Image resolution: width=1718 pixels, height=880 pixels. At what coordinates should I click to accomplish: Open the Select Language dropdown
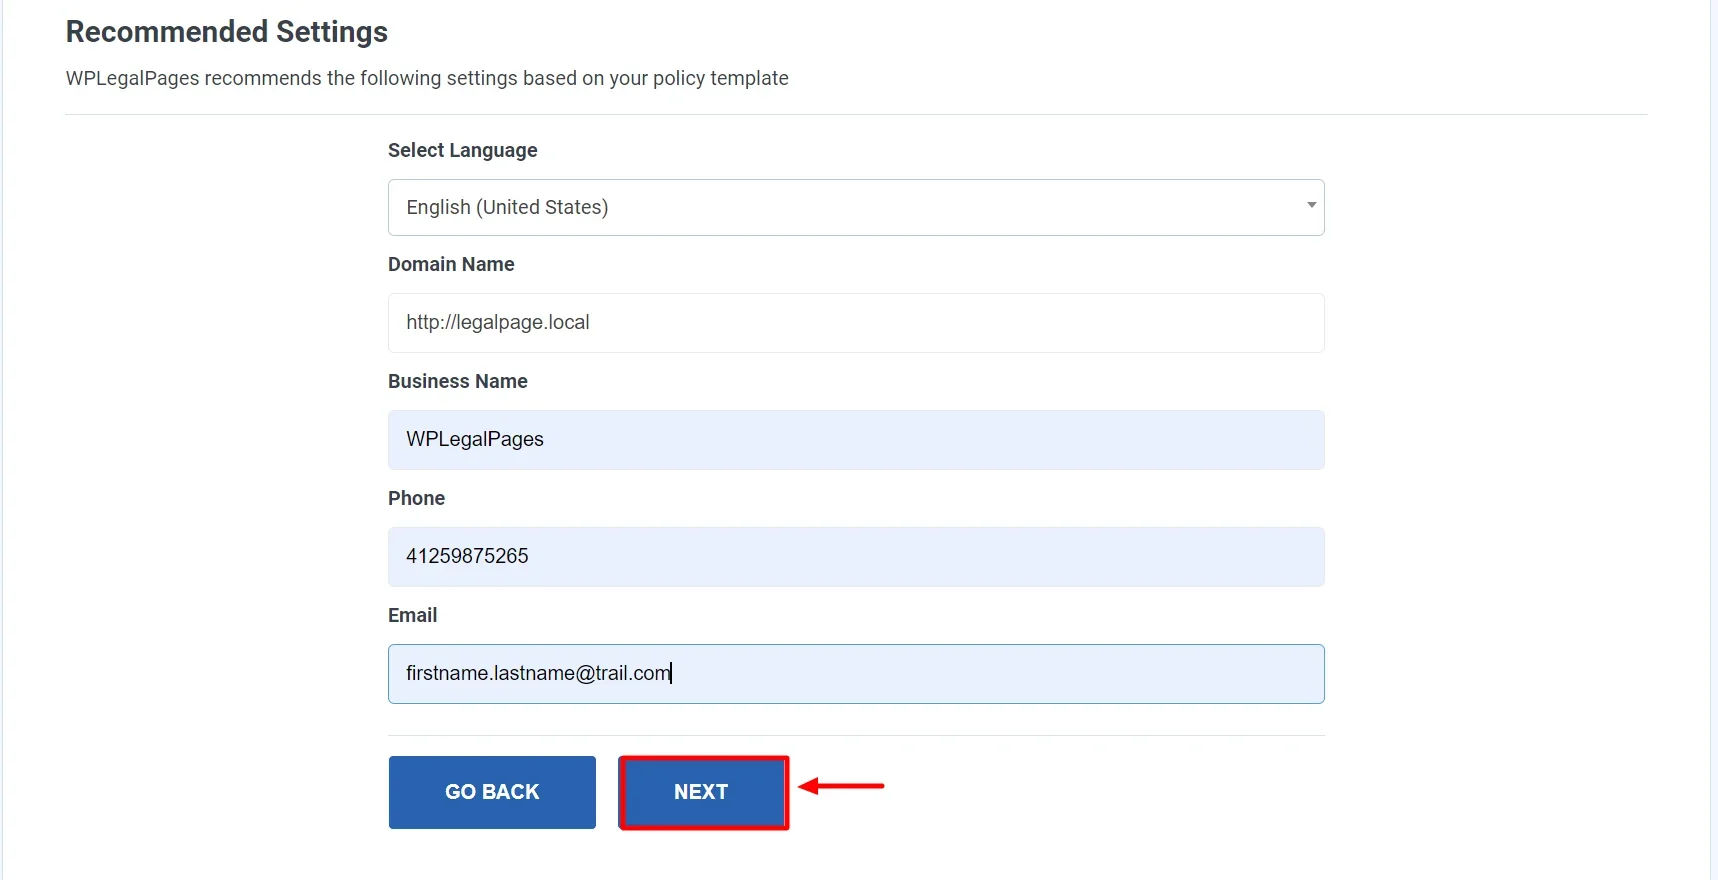855,207
